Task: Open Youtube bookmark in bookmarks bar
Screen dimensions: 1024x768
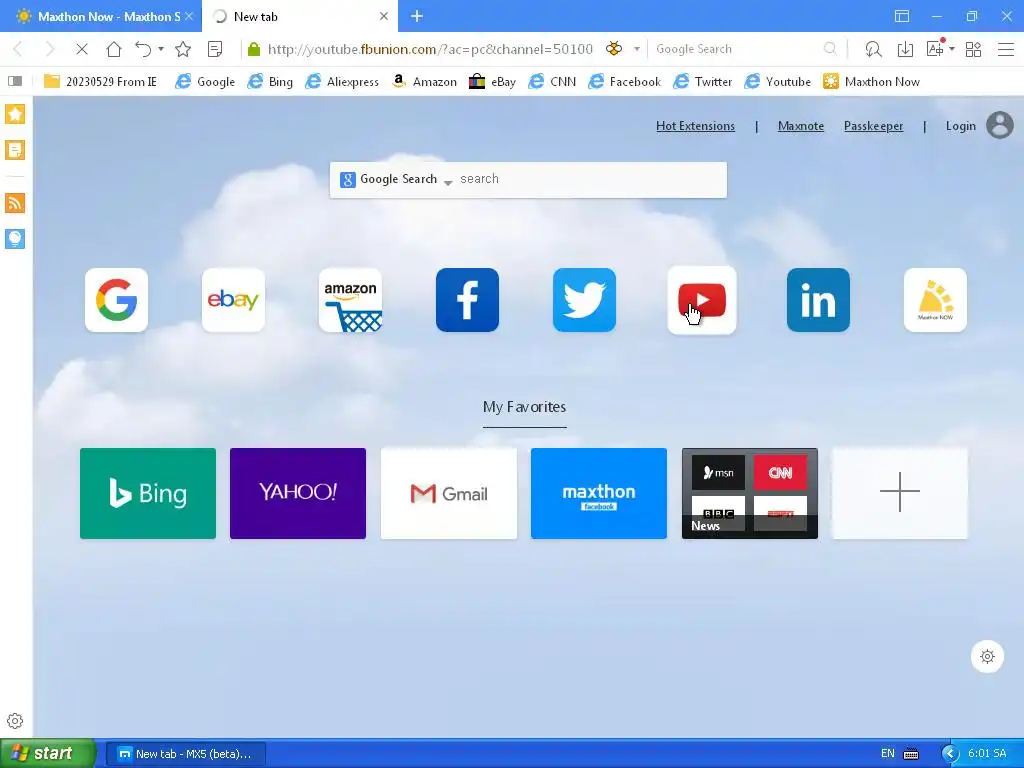Action: pyautogui.click(x=778, y=81)
